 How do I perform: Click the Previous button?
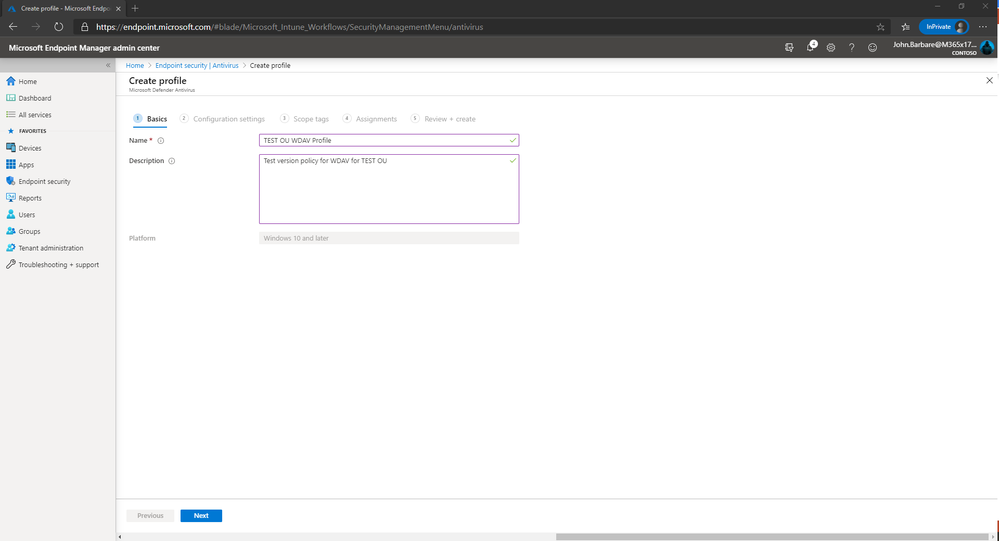pyautogui.click(x=150, y=516)
